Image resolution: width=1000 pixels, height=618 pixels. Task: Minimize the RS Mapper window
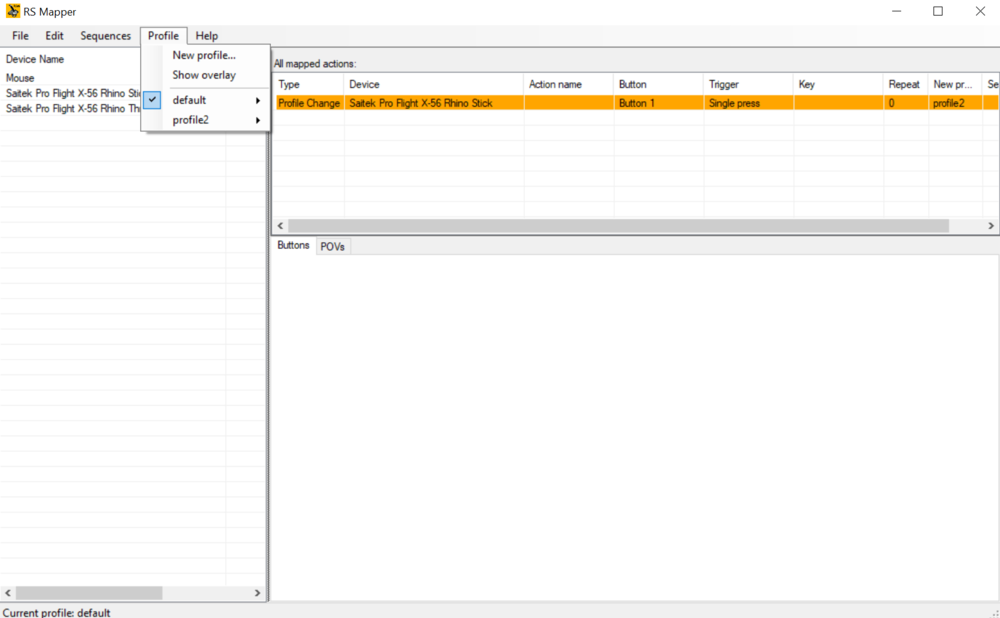point(897,11)
